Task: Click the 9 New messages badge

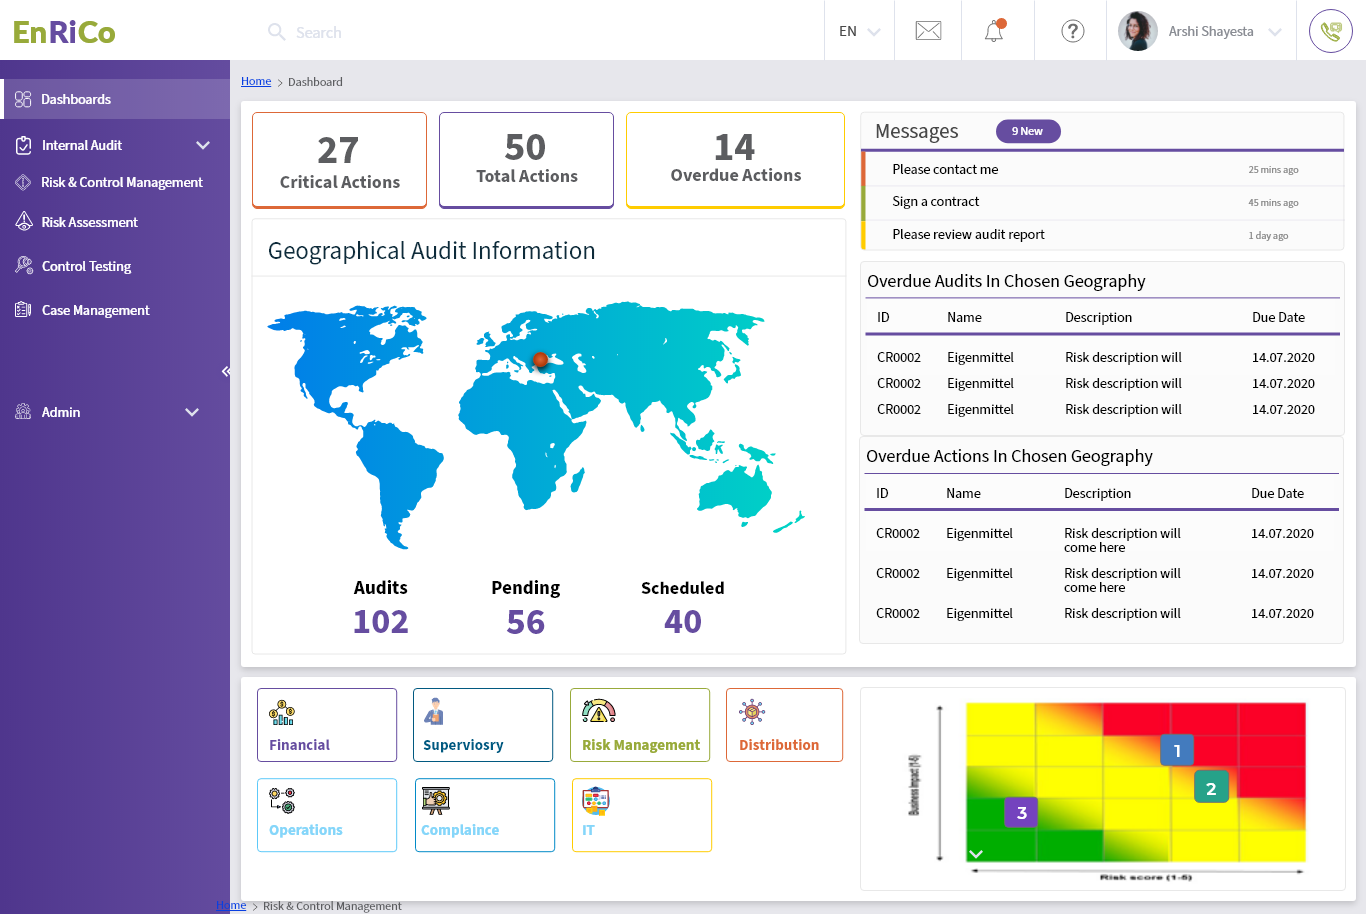Action: pos(1028,130)
